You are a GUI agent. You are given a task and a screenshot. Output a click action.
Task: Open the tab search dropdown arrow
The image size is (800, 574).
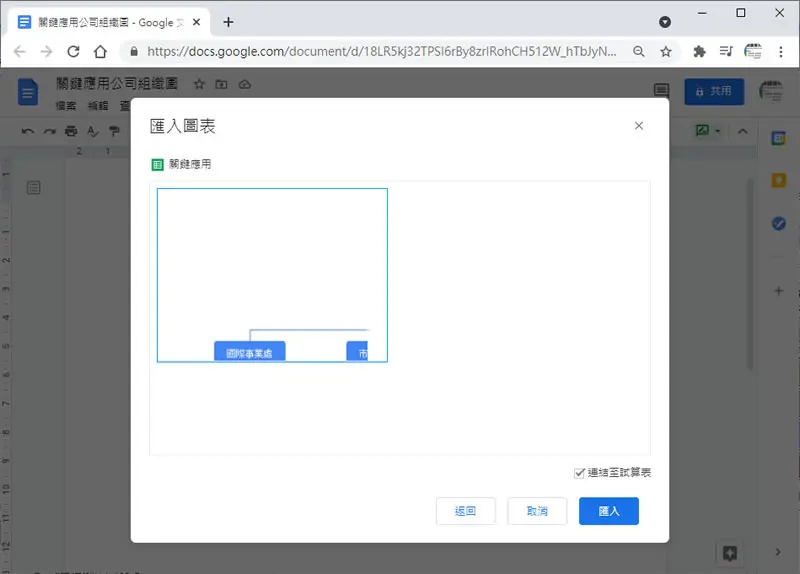(665, 22)
